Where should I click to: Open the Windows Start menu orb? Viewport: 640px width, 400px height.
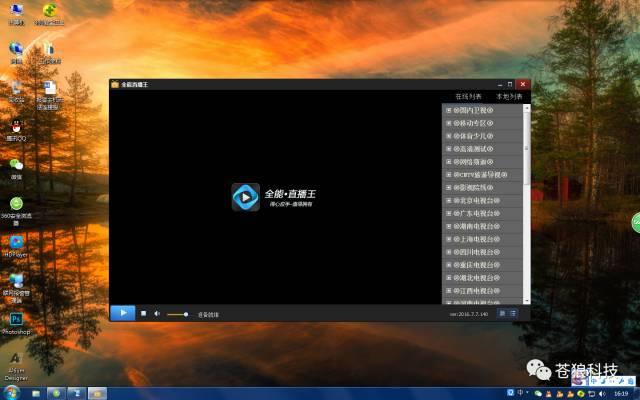point(11,393)
